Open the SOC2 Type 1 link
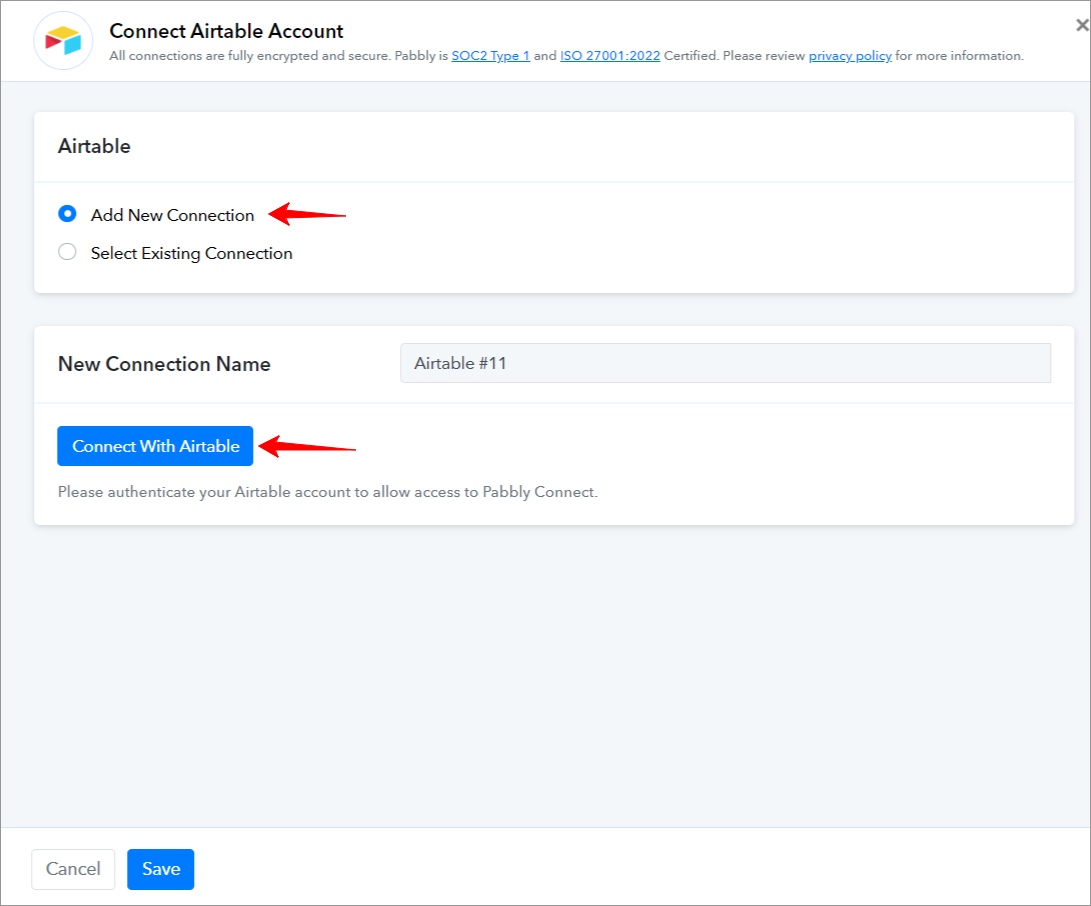This screenshot has width=1091, height=906. pos(491,56)
